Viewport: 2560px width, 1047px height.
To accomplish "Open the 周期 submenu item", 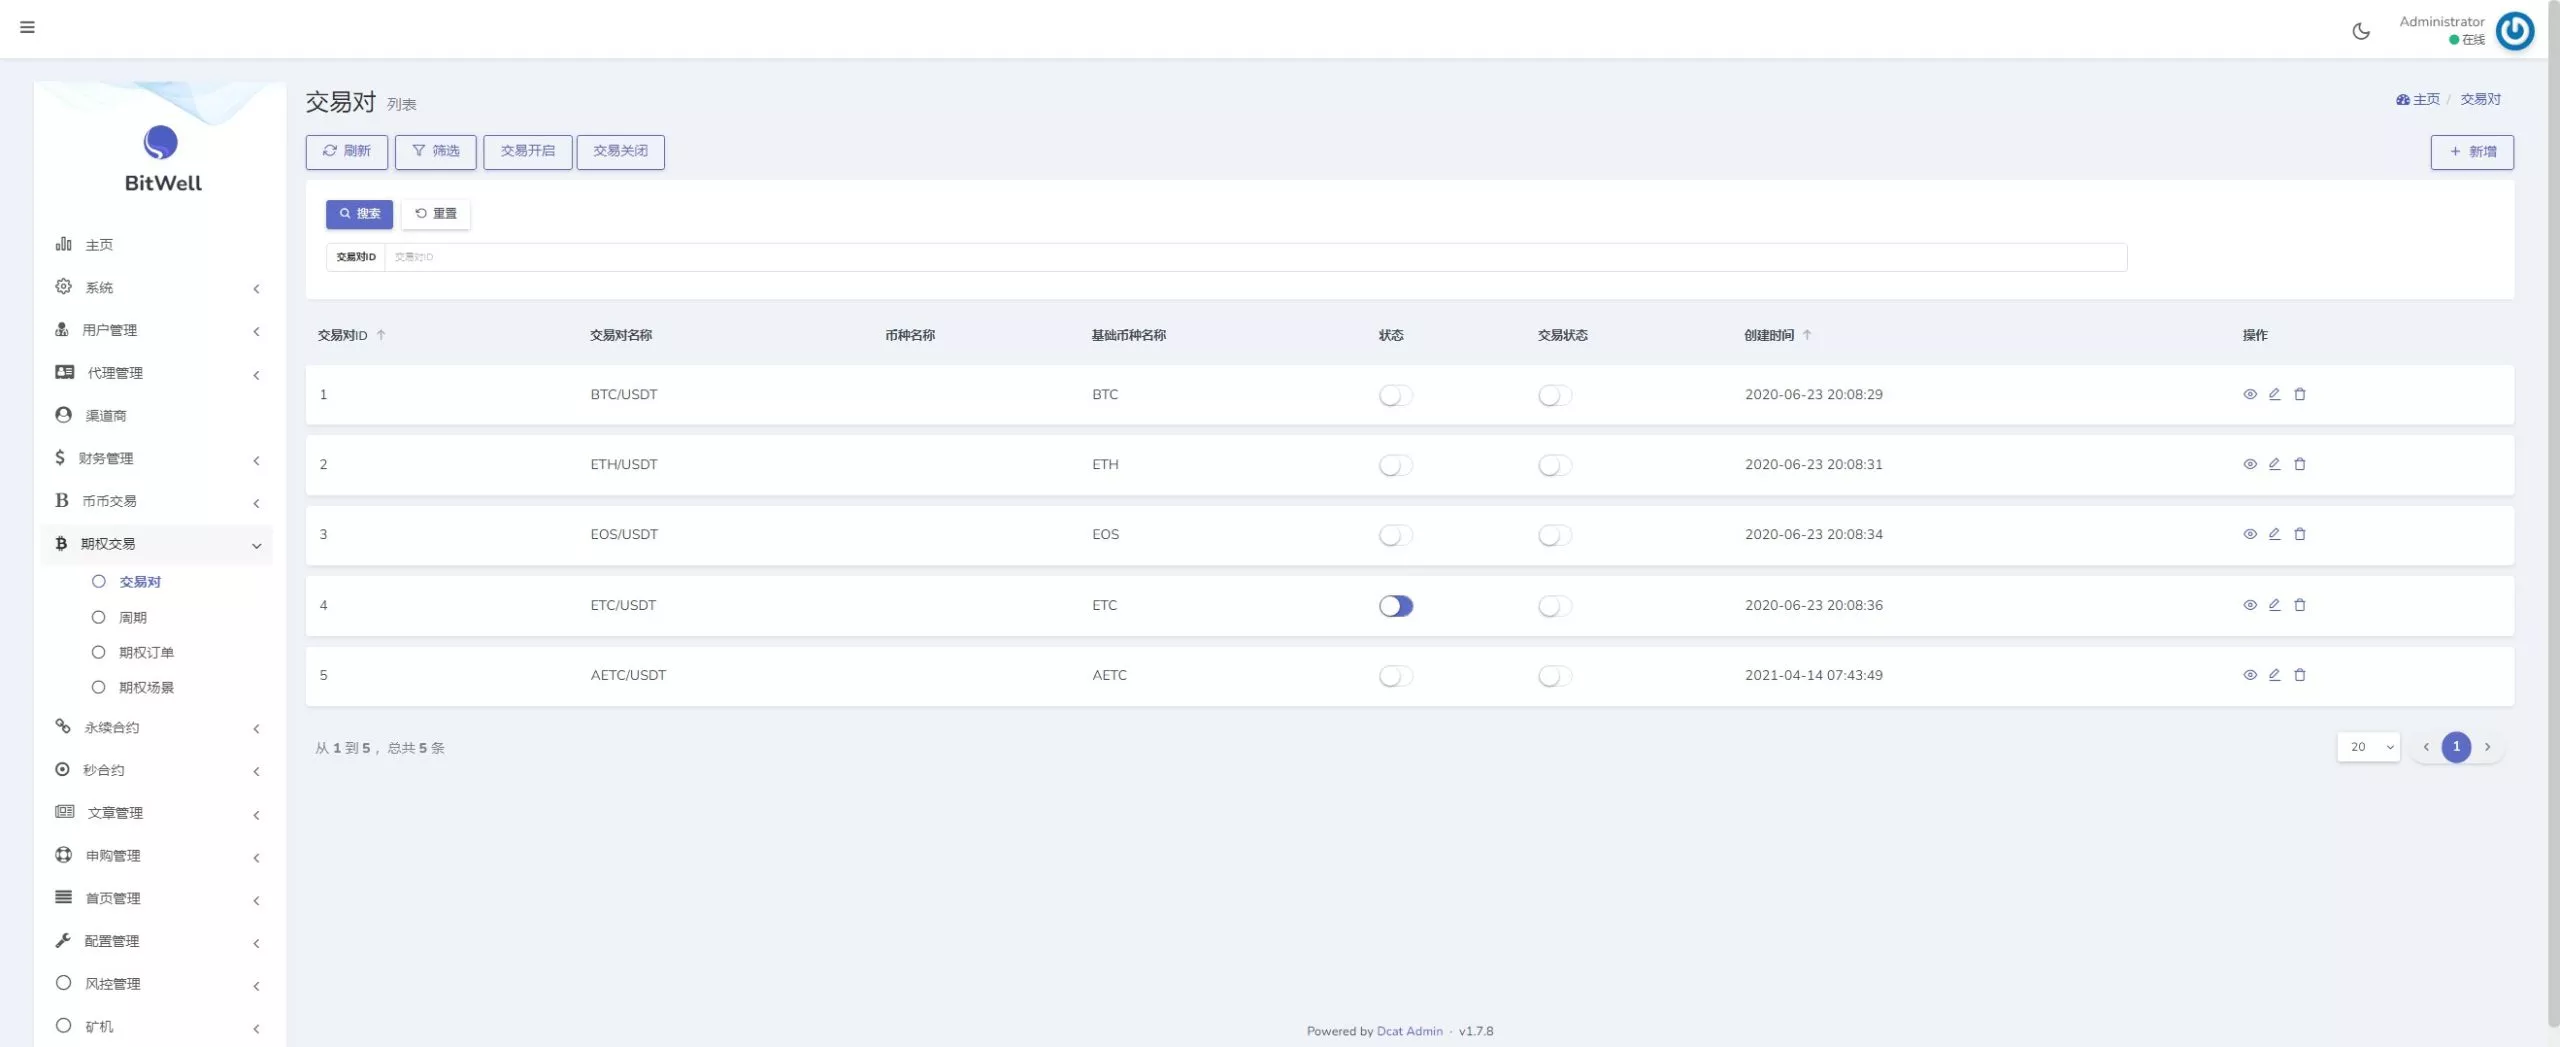I will point(133,618).
